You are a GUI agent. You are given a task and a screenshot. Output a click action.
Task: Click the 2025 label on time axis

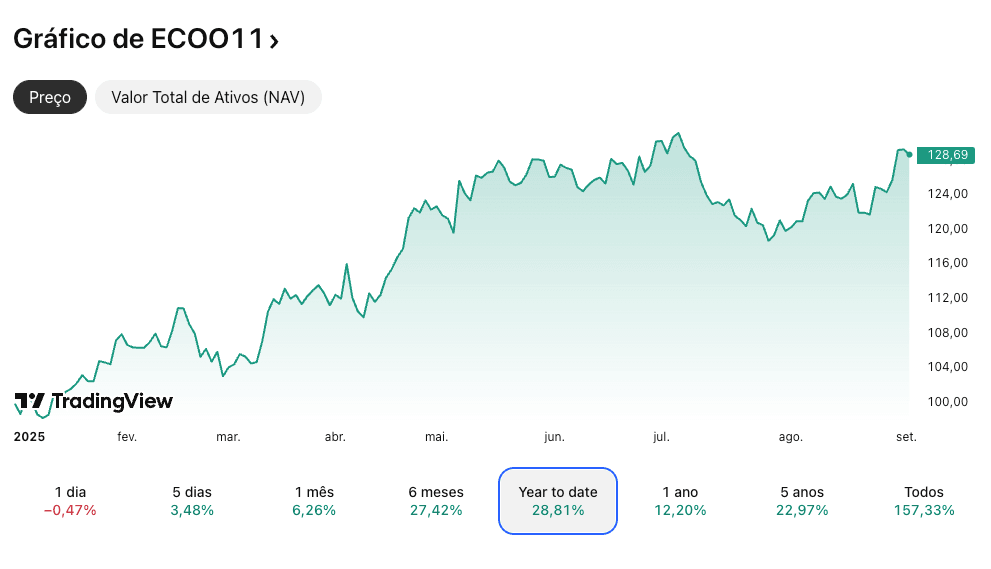pyautogui.click(x=29, y=437)
